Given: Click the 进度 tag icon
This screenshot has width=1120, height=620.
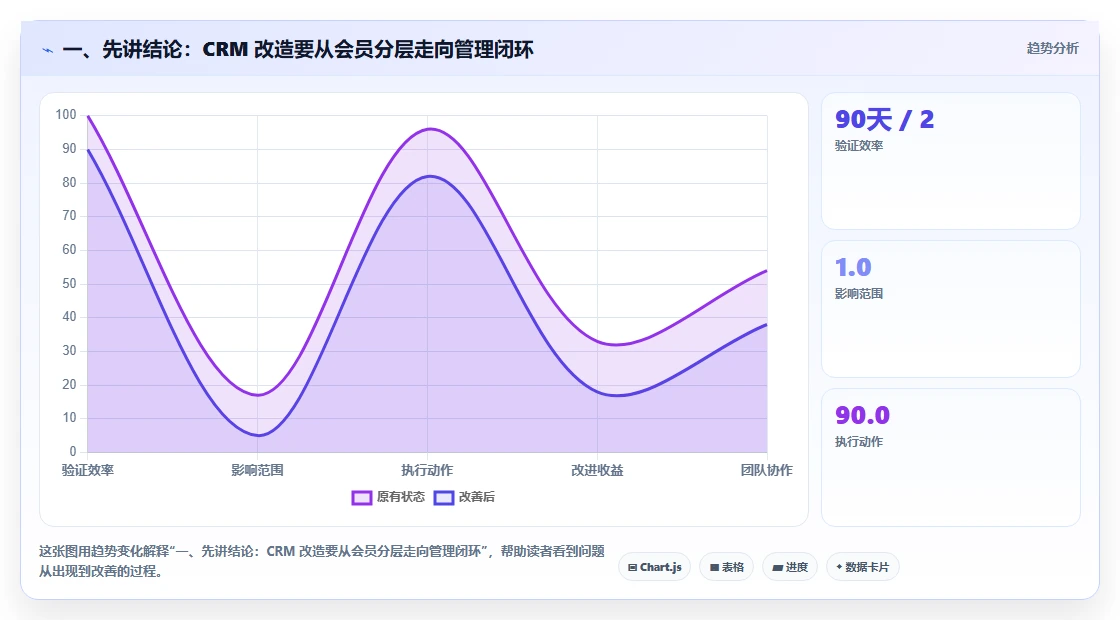Looking at the screenshot, I should pos(778,568).
